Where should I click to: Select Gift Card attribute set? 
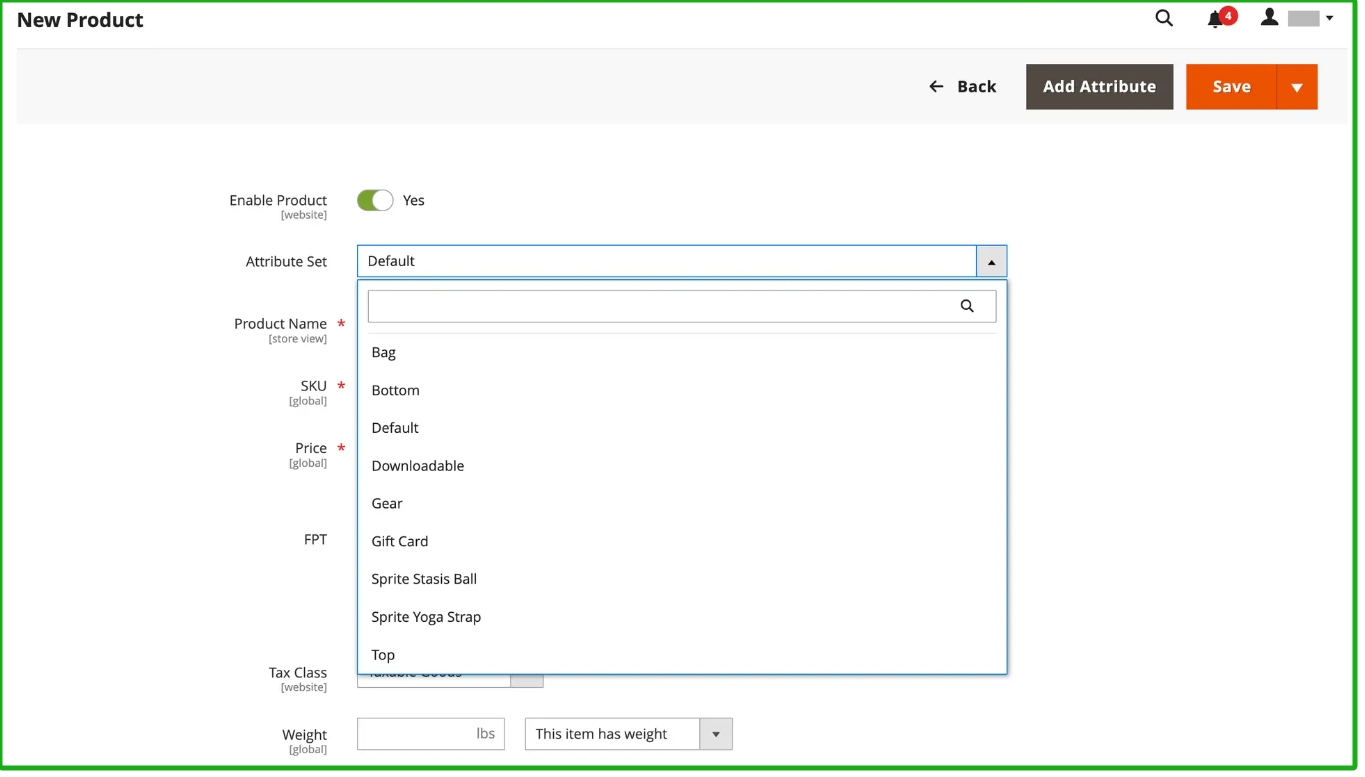pos(399,542)
